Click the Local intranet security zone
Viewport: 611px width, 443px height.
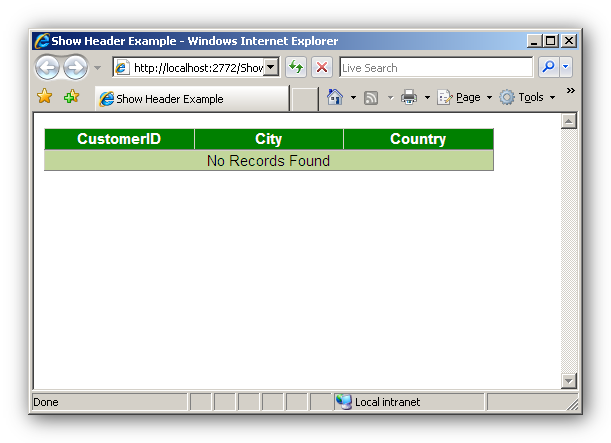pos(386,402)
